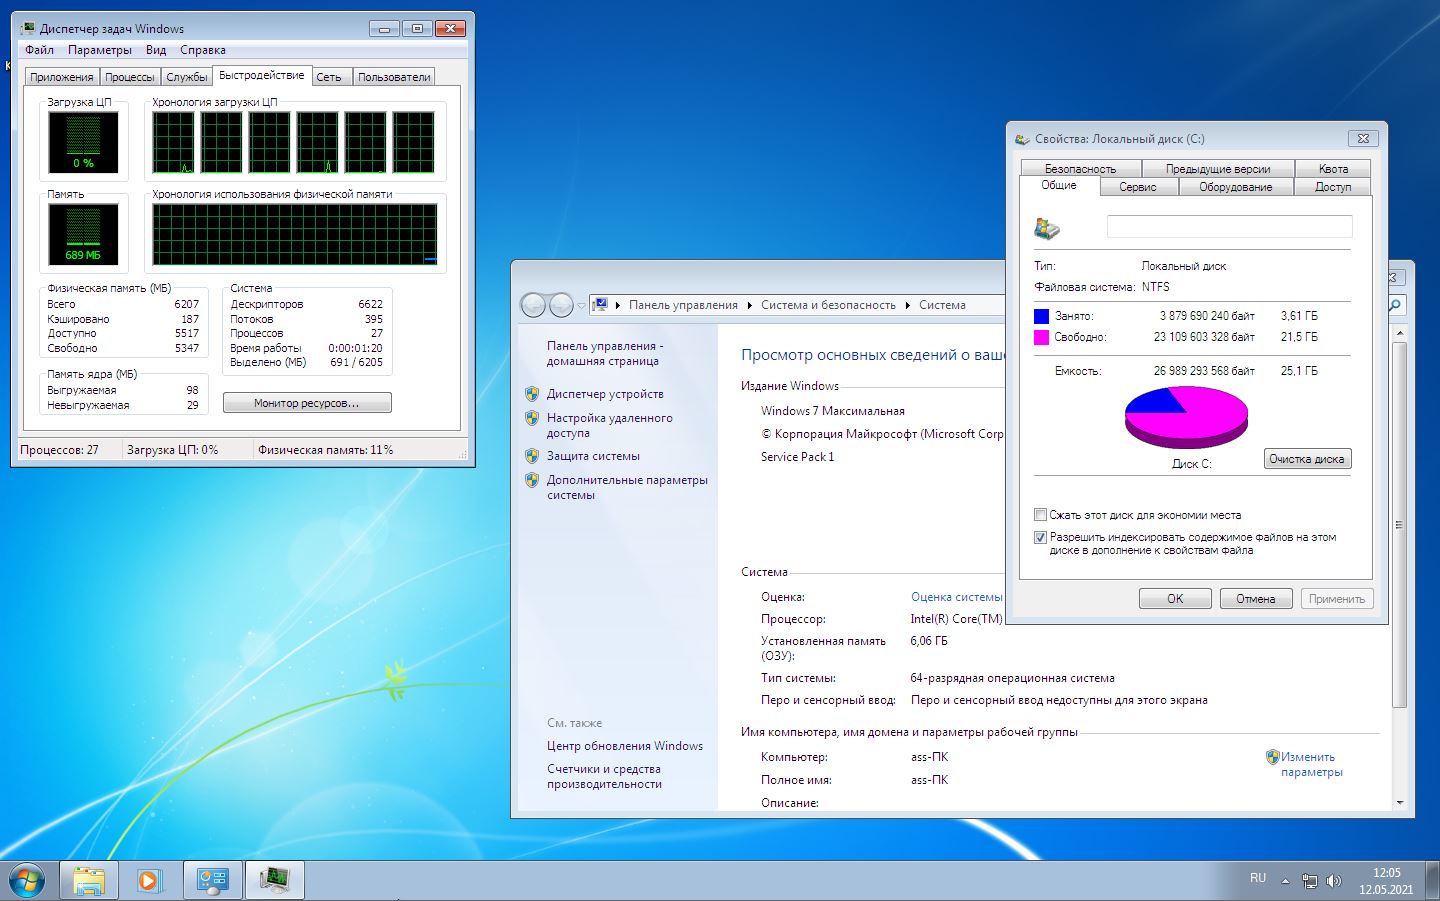Image resolution: width=1440 pixels, height=901 pixels.
Task: Switch to the Процессы tab
Action: [x=130, y=77]
